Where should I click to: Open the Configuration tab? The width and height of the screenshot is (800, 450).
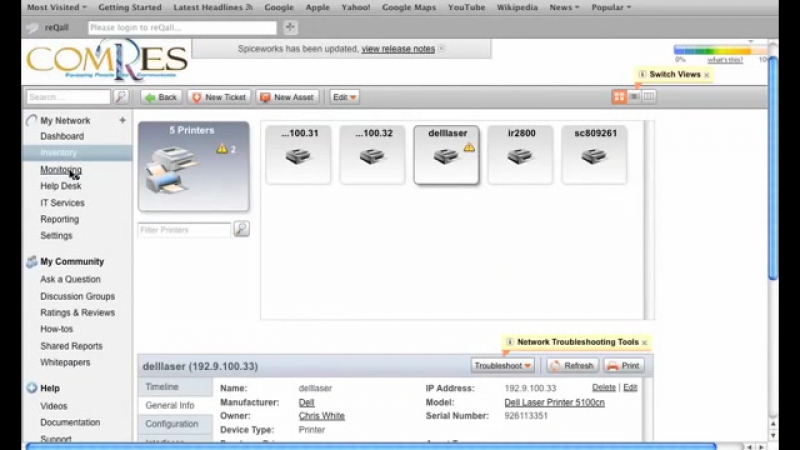click(x=175, y=423)
